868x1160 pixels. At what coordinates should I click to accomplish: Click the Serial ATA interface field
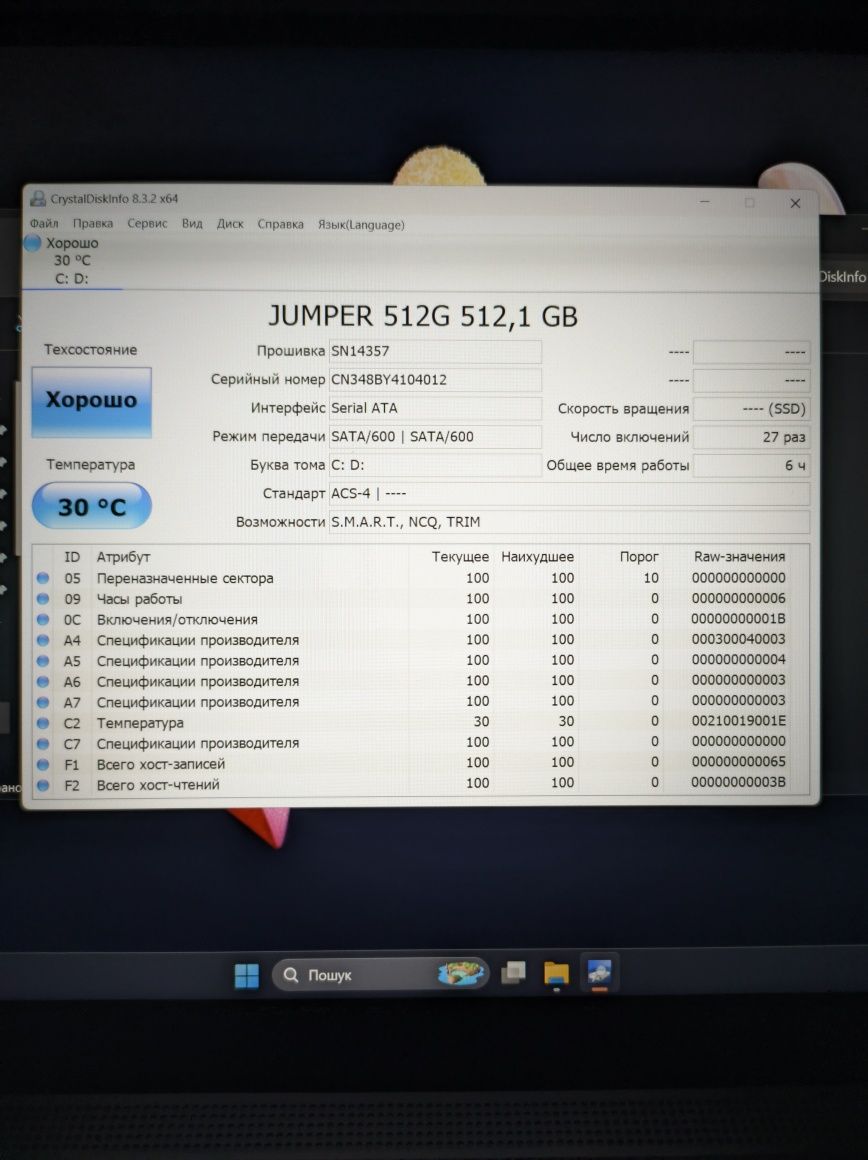[435, 408]
